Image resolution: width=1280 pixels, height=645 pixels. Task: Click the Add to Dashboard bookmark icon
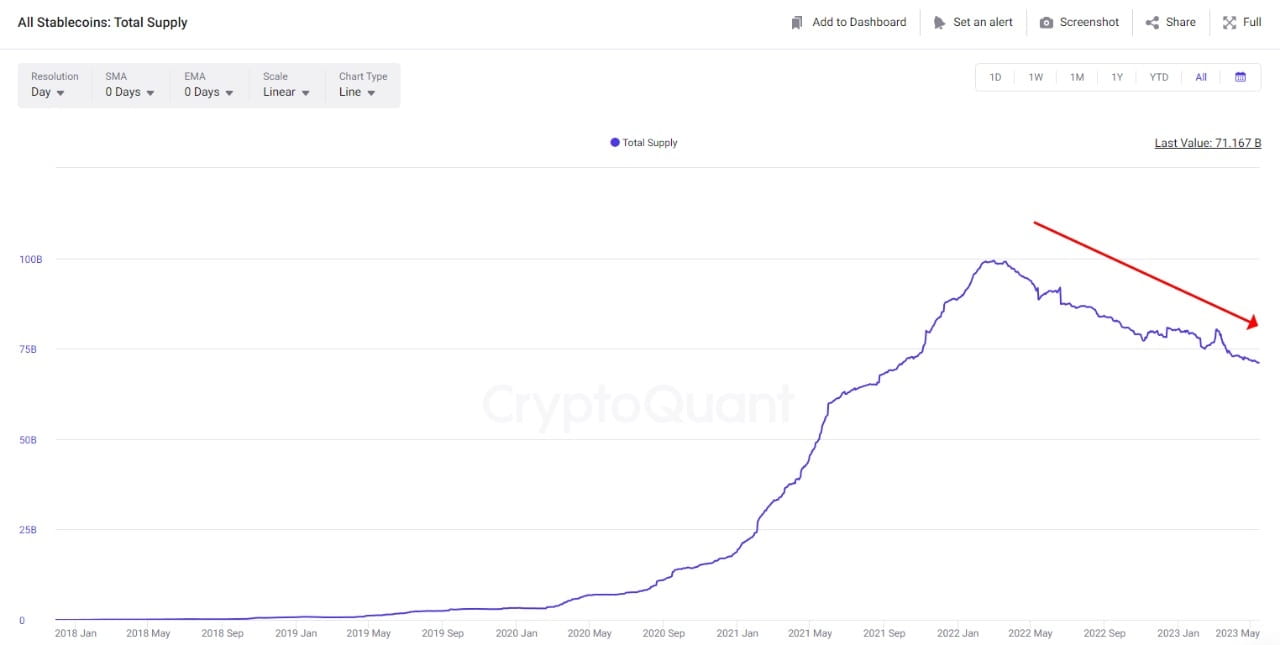coord(797,22)
